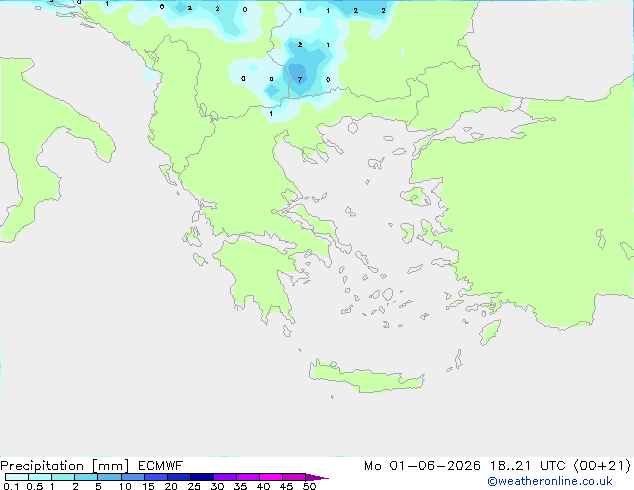Click the '7' precipitation value on the map
This screenshot has width=634, height=490.
pyautogui.click(x=300, y=79)
